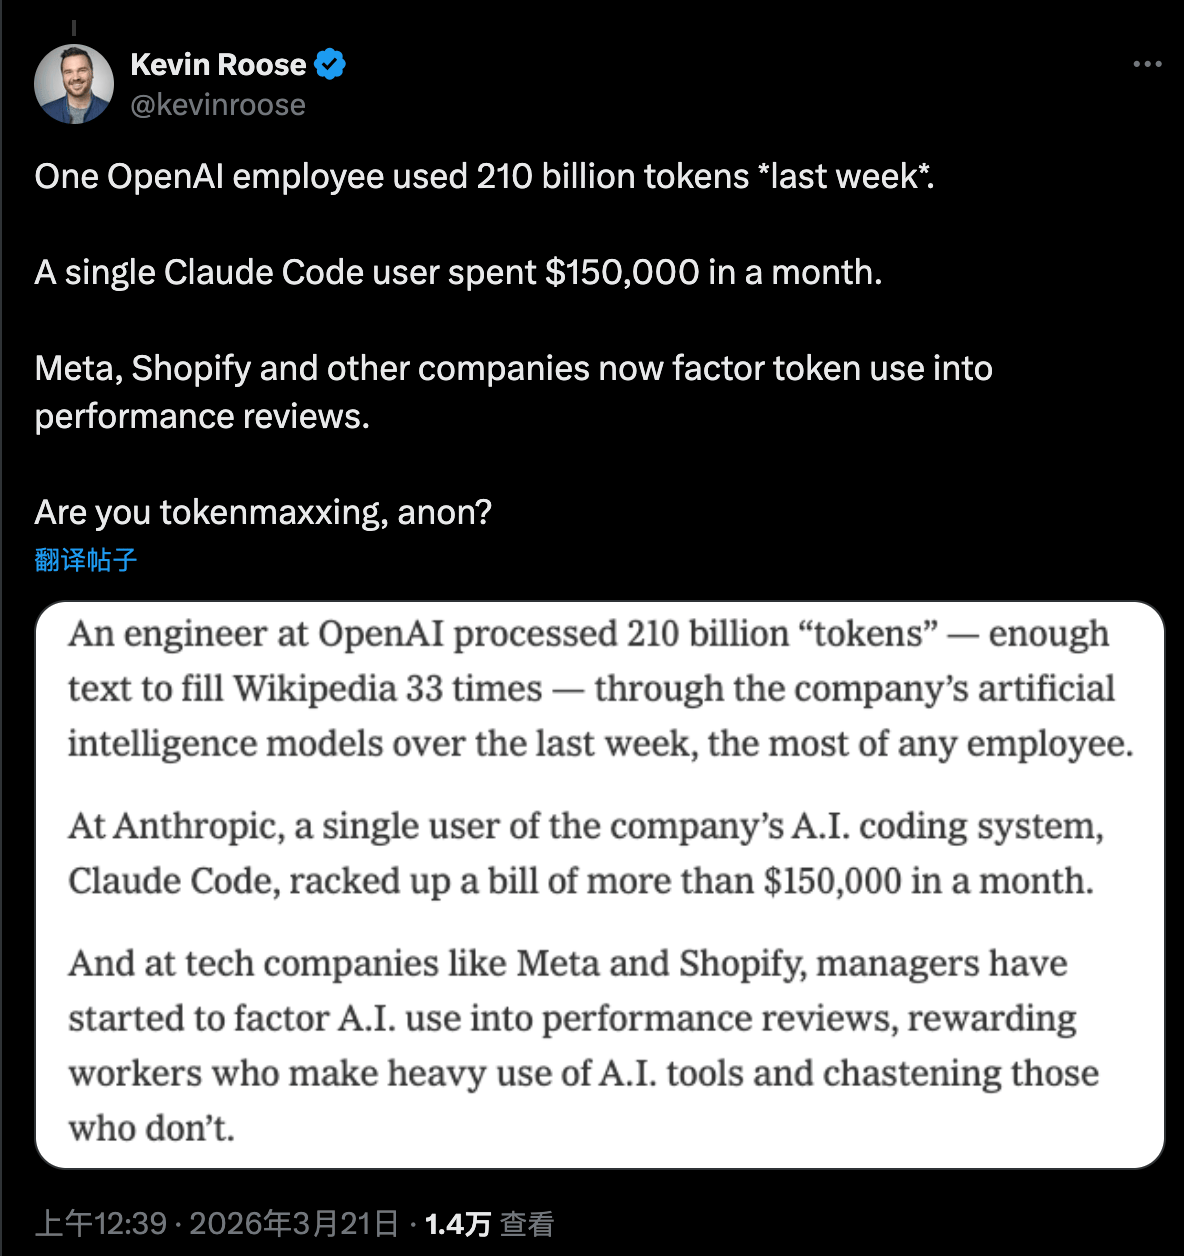Click the "Are you tokenmaxxing, anon?" line
The image size is (1184, 1256).
(x=263, y=512)
